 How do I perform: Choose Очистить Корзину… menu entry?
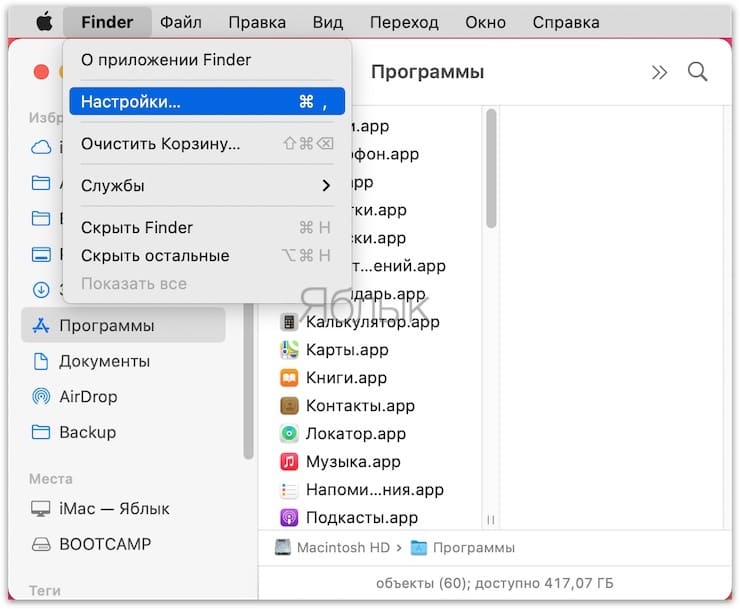tap(207, 144)
